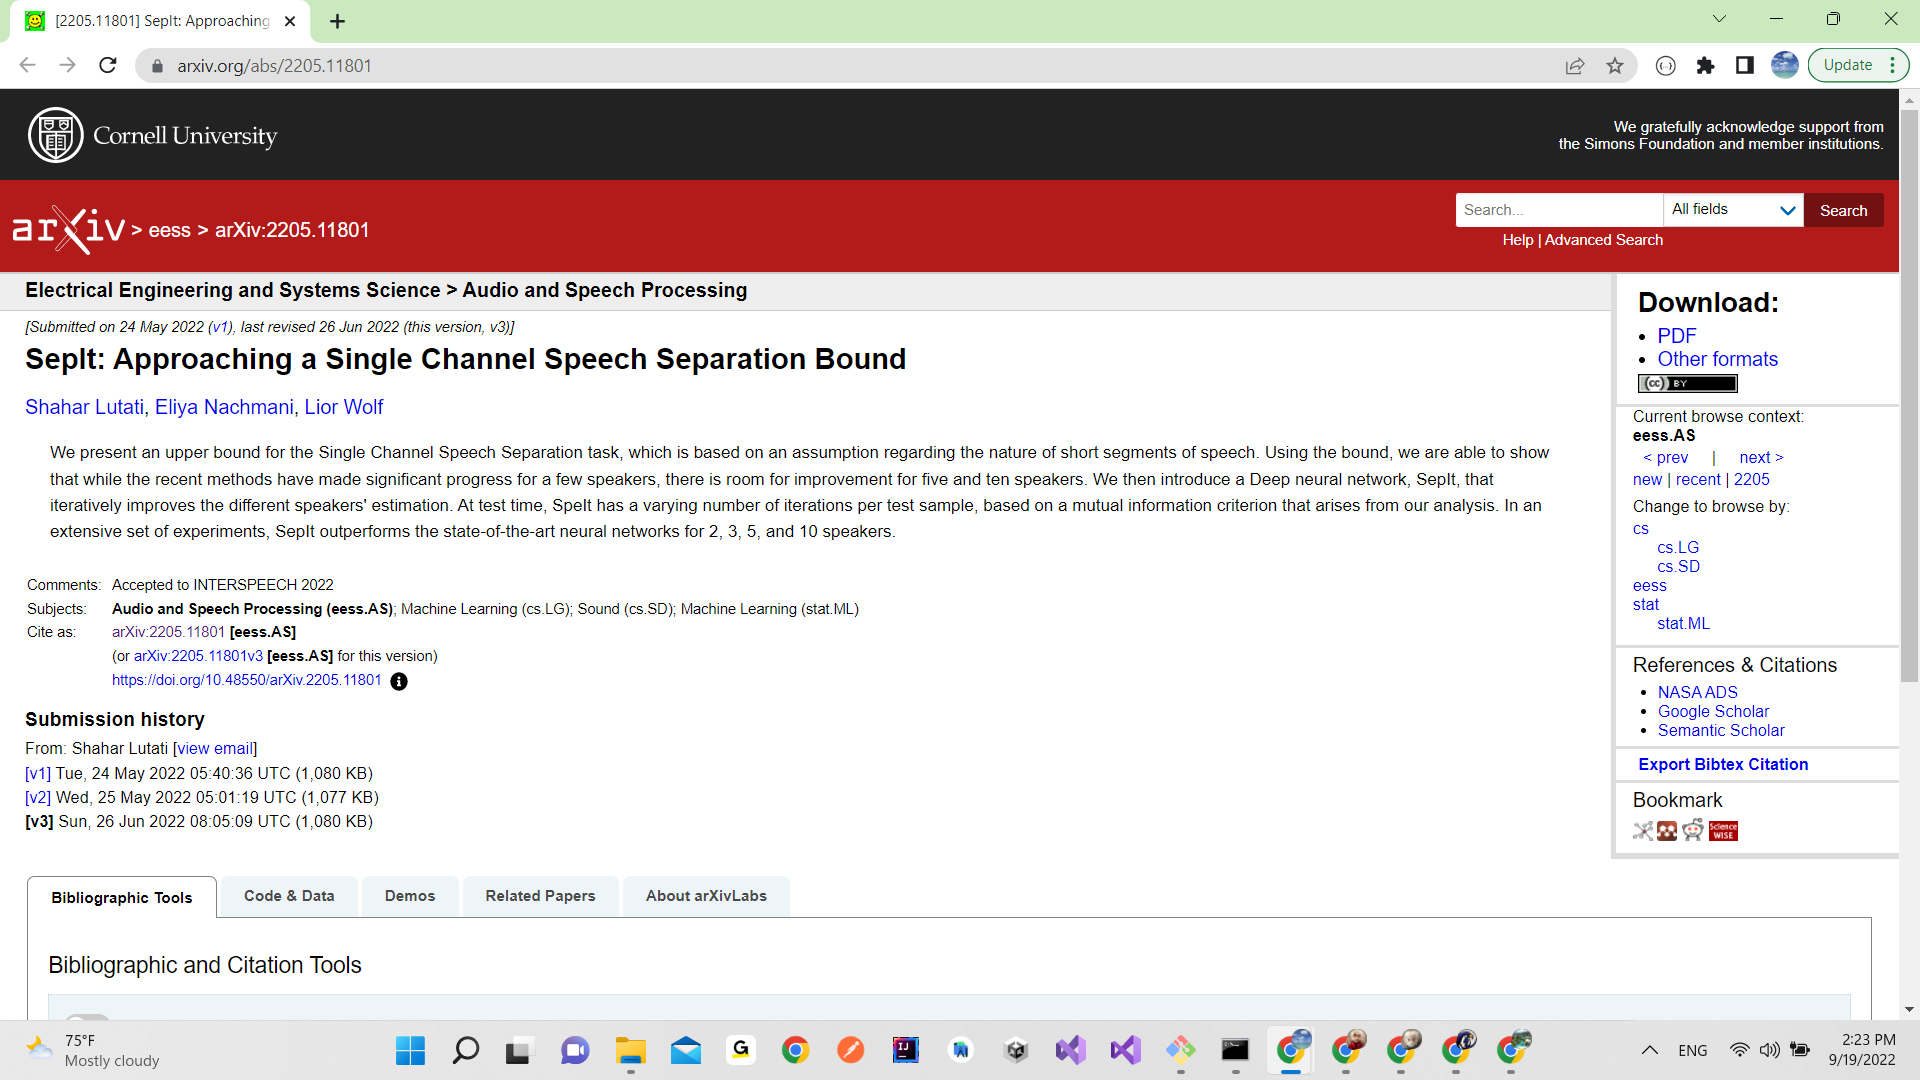Viewport: 1920px width, 1080px height.
Task: Open Windows Search from the taskbar
Action: click(x=465, y=1050)
